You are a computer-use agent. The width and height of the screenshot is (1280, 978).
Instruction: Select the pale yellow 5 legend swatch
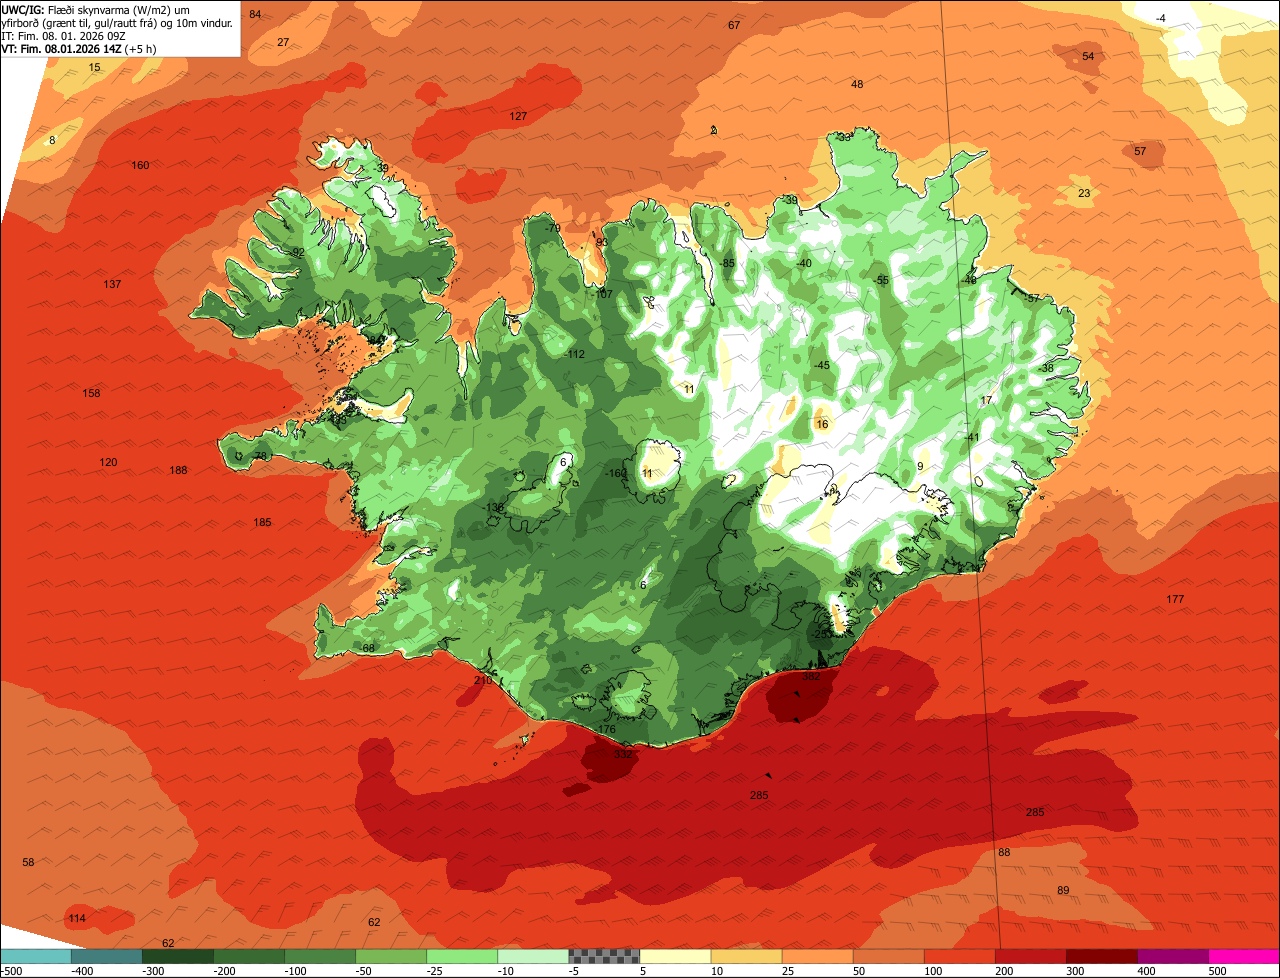[675, 956]
